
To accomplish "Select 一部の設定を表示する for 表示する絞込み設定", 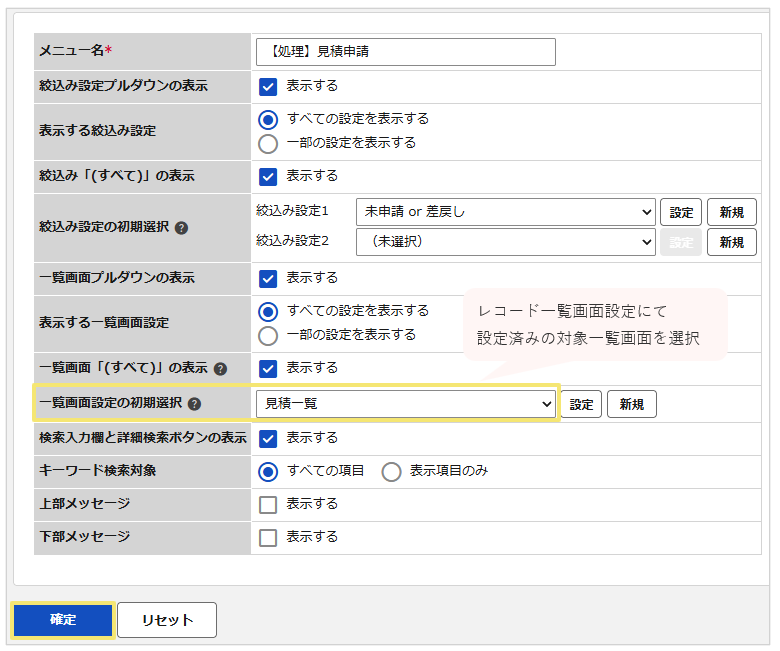I will coord(268,144).
